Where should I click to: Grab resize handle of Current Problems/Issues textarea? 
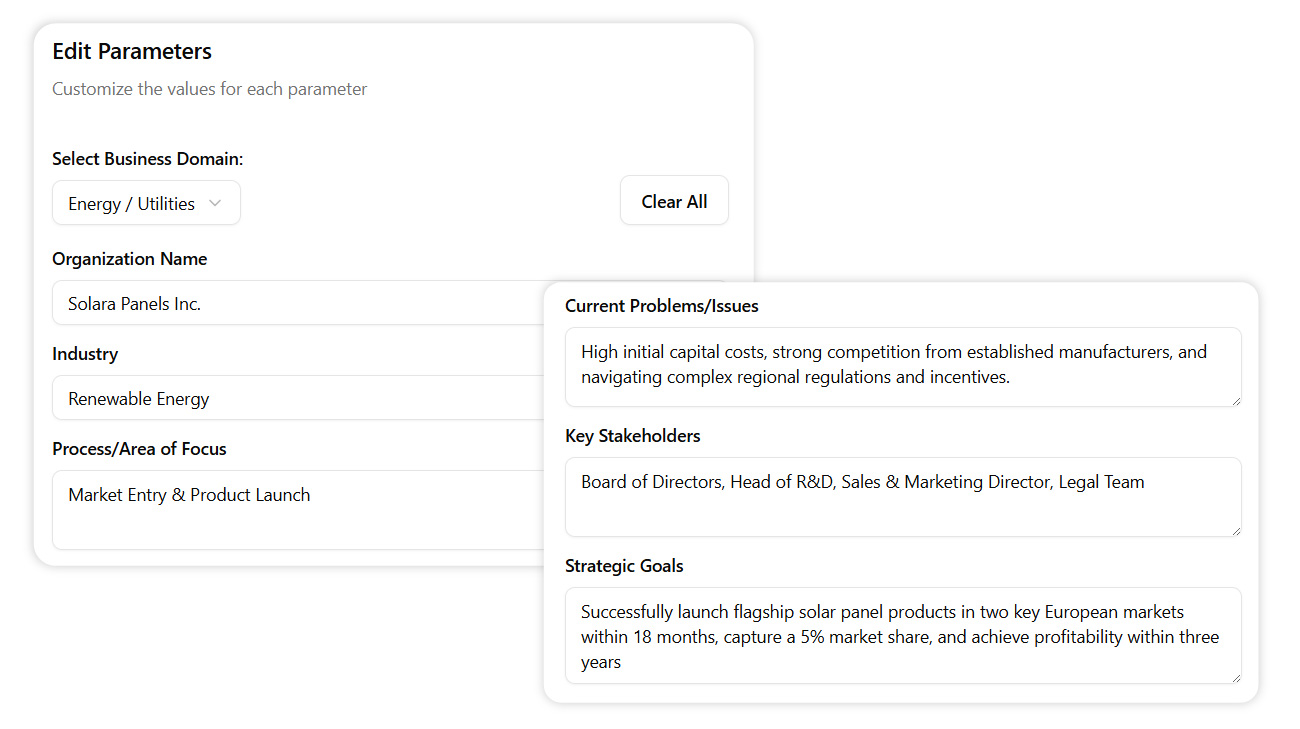pyautogui.click(x=1235, y=400)
